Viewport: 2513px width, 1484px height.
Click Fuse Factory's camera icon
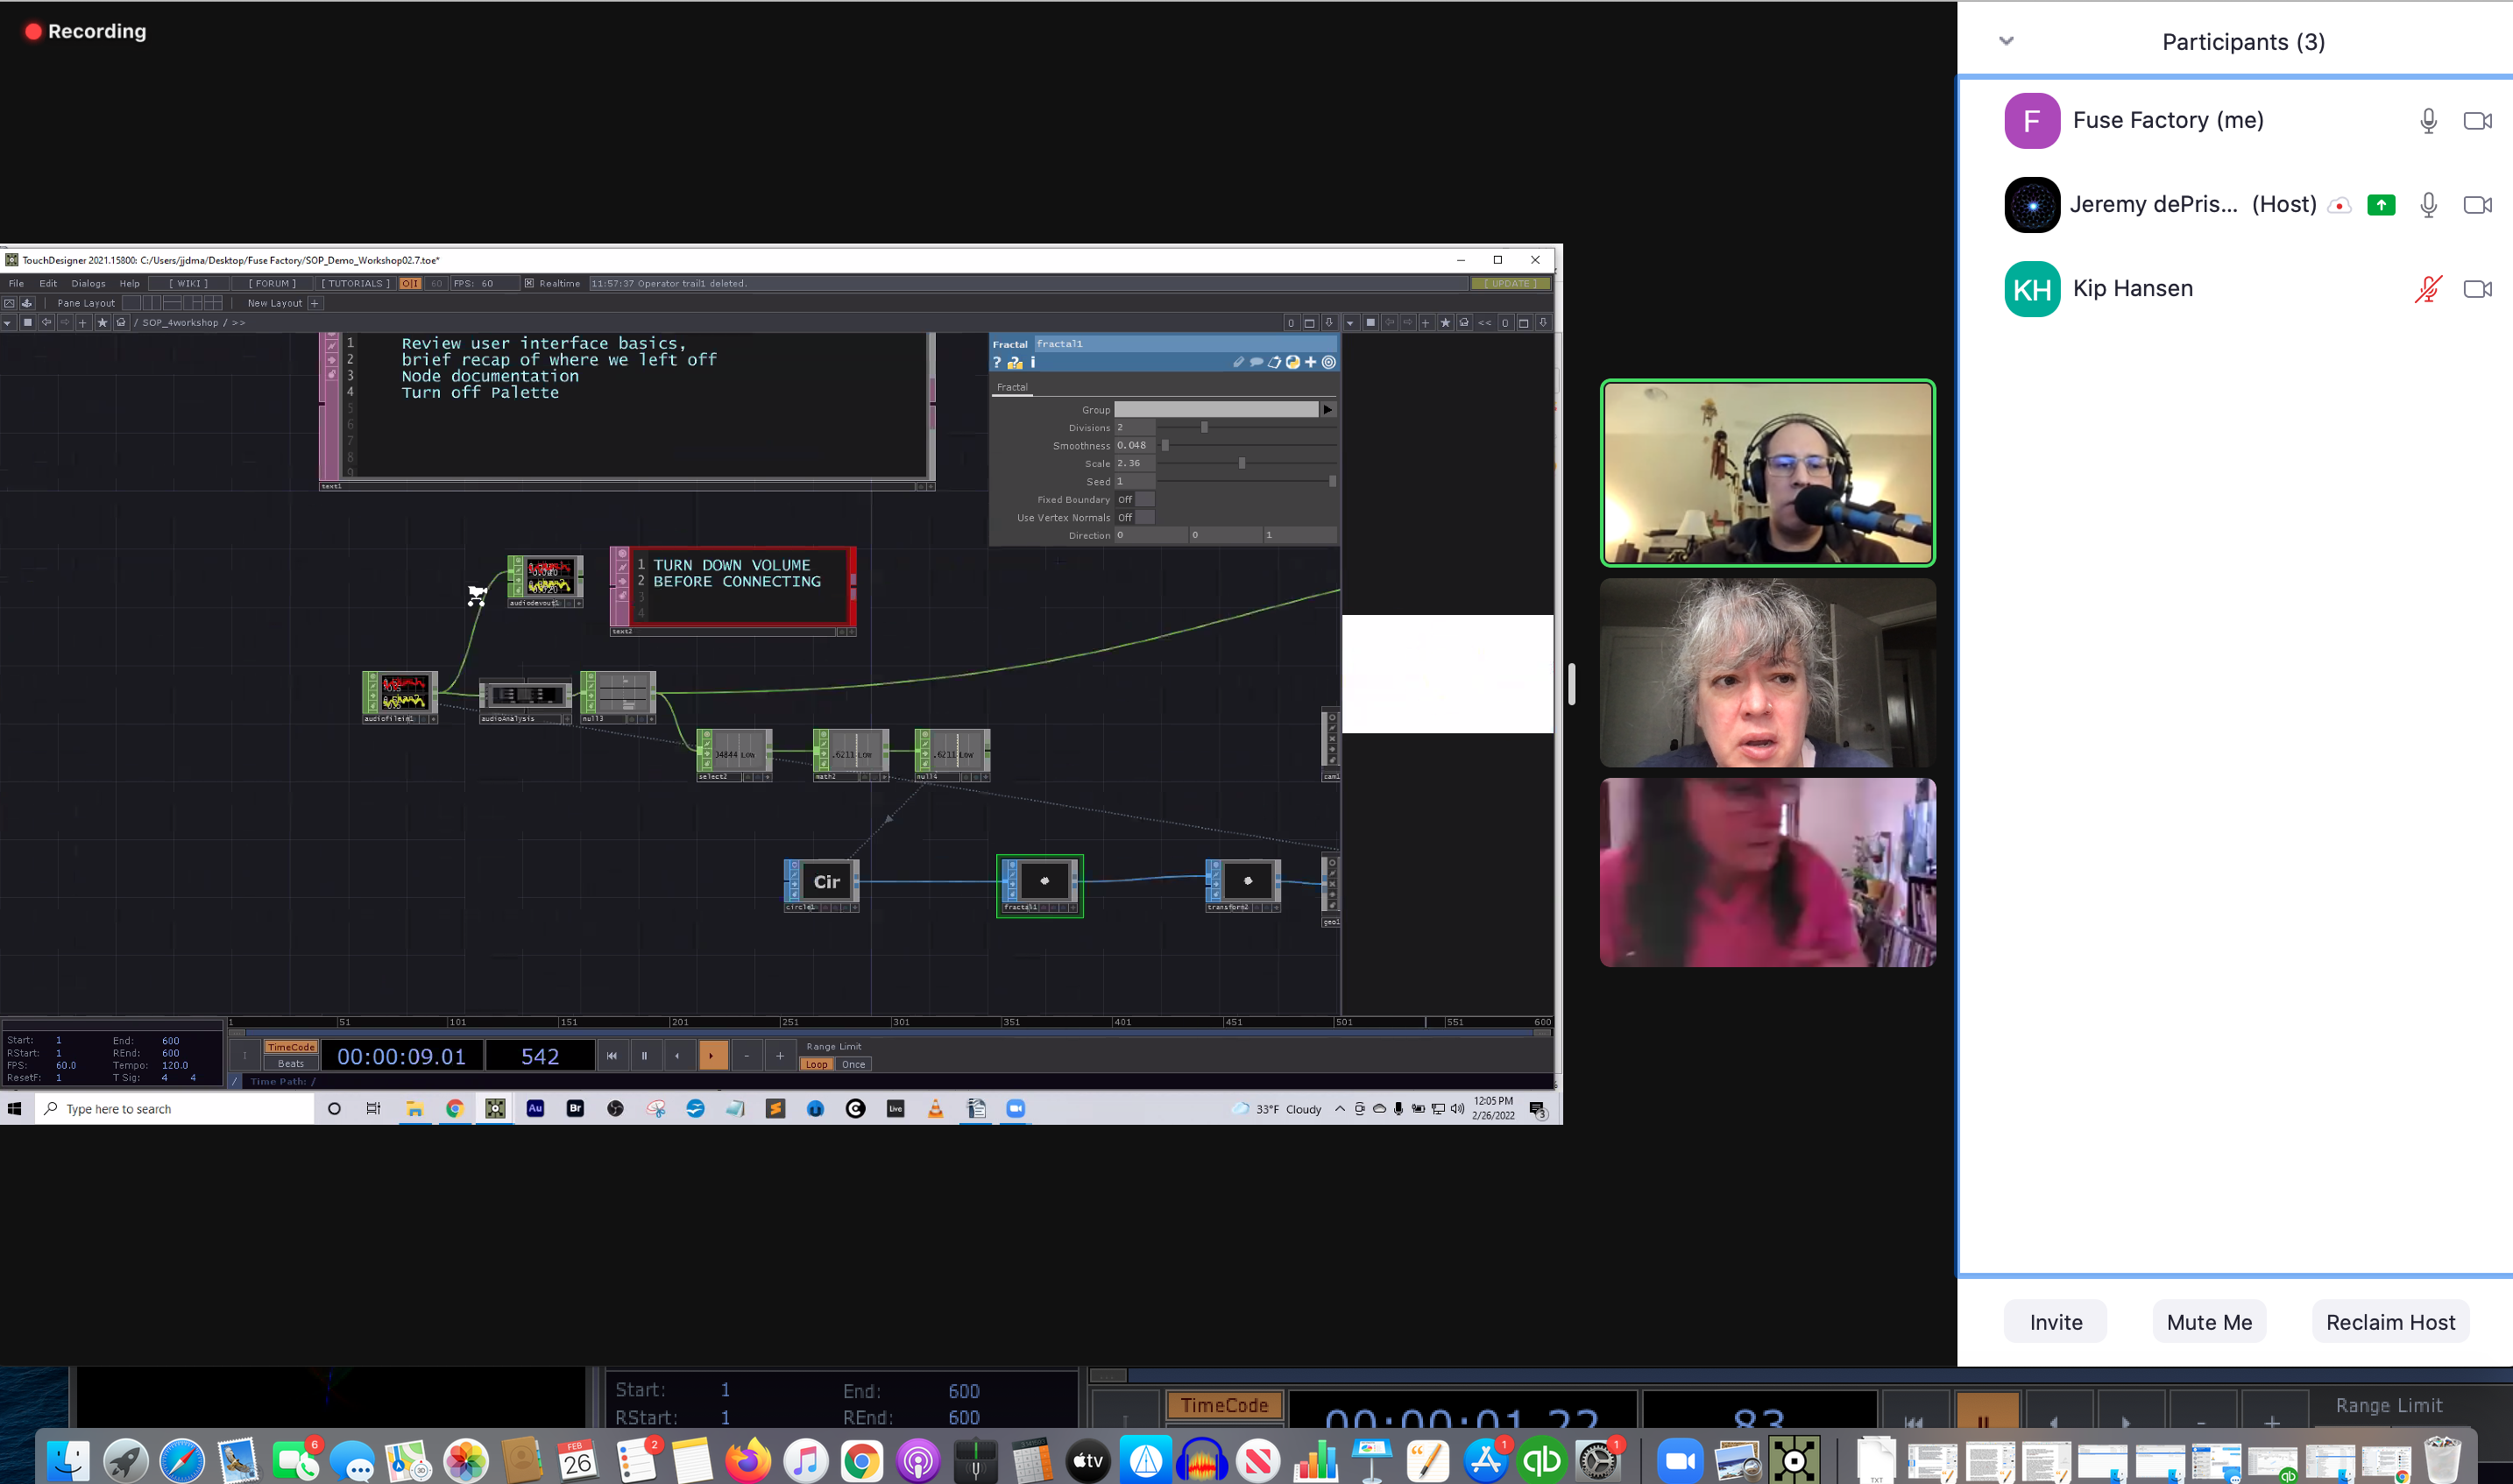tap(2476, 121)
